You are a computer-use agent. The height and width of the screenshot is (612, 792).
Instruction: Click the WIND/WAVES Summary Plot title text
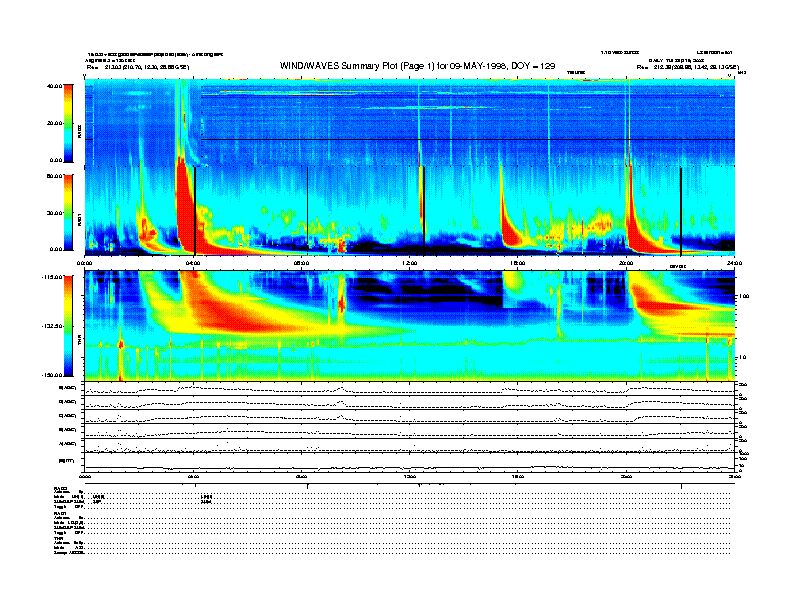[417, 66]
